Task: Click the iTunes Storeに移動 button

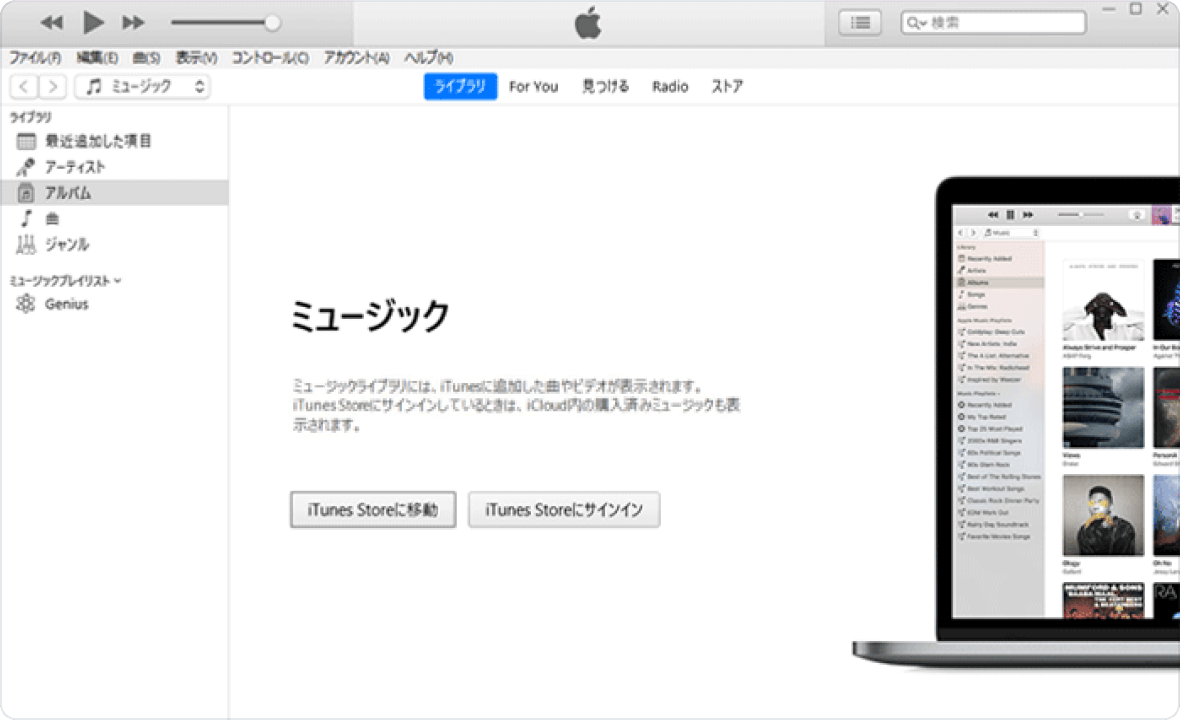Action: click(x=373, y=510)
